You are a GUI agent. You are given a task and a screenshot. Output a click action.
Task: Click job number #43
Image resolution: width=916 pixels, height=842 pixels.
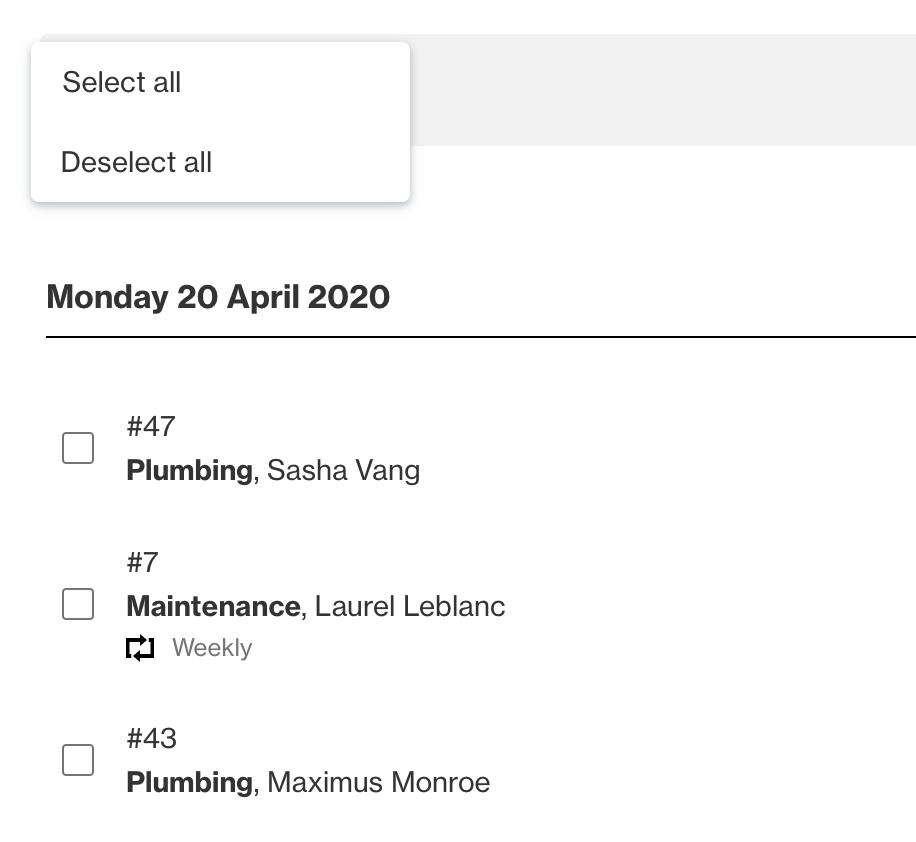coord(151,739)
